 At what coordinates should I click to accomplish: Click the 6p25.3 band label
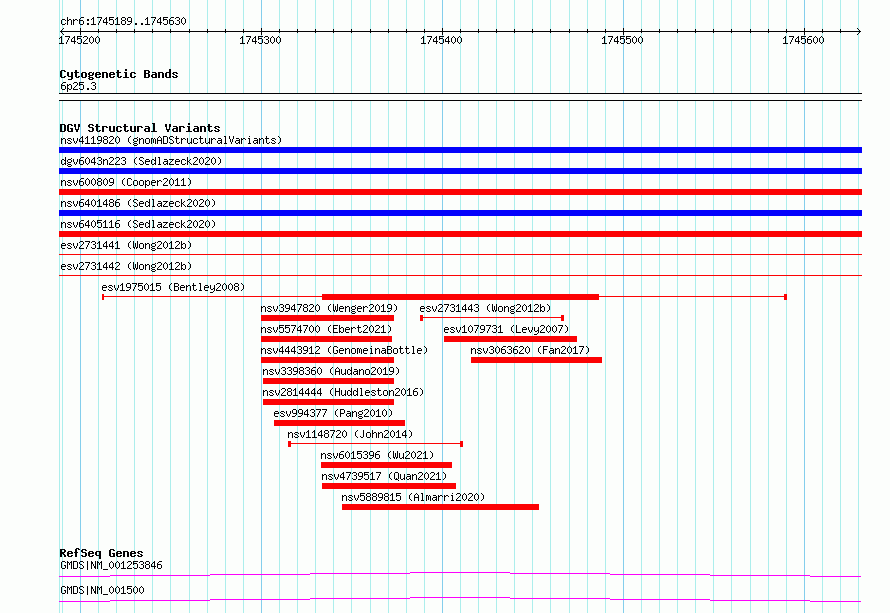coord(78,87)
